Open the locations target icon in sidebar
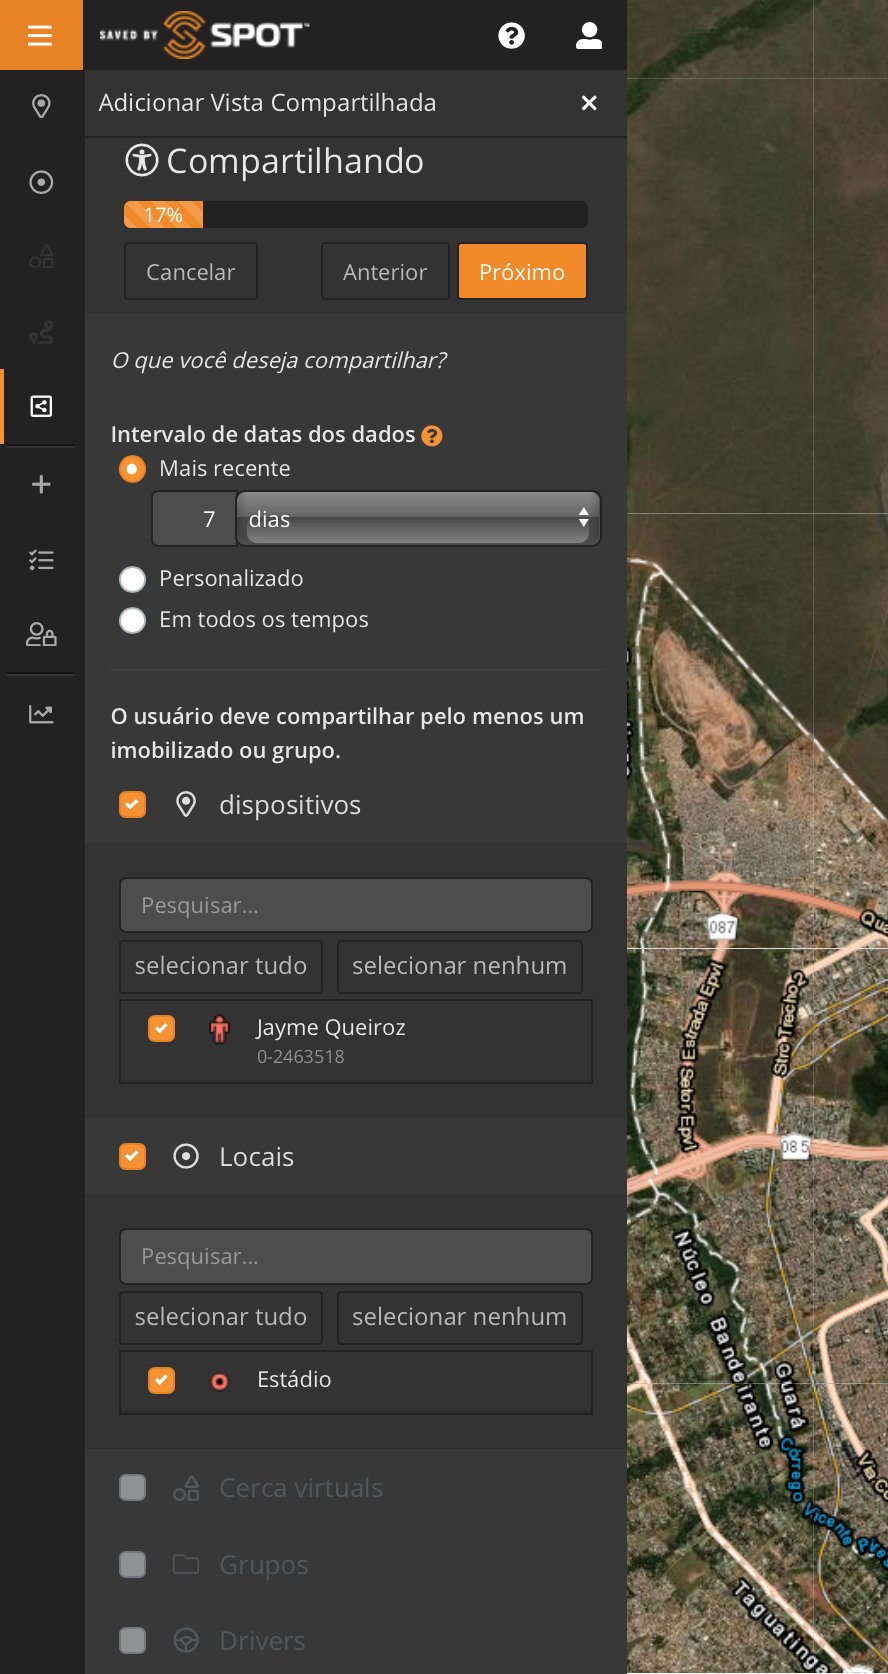This screenshot has width=888, height=1674. [41, 182]
